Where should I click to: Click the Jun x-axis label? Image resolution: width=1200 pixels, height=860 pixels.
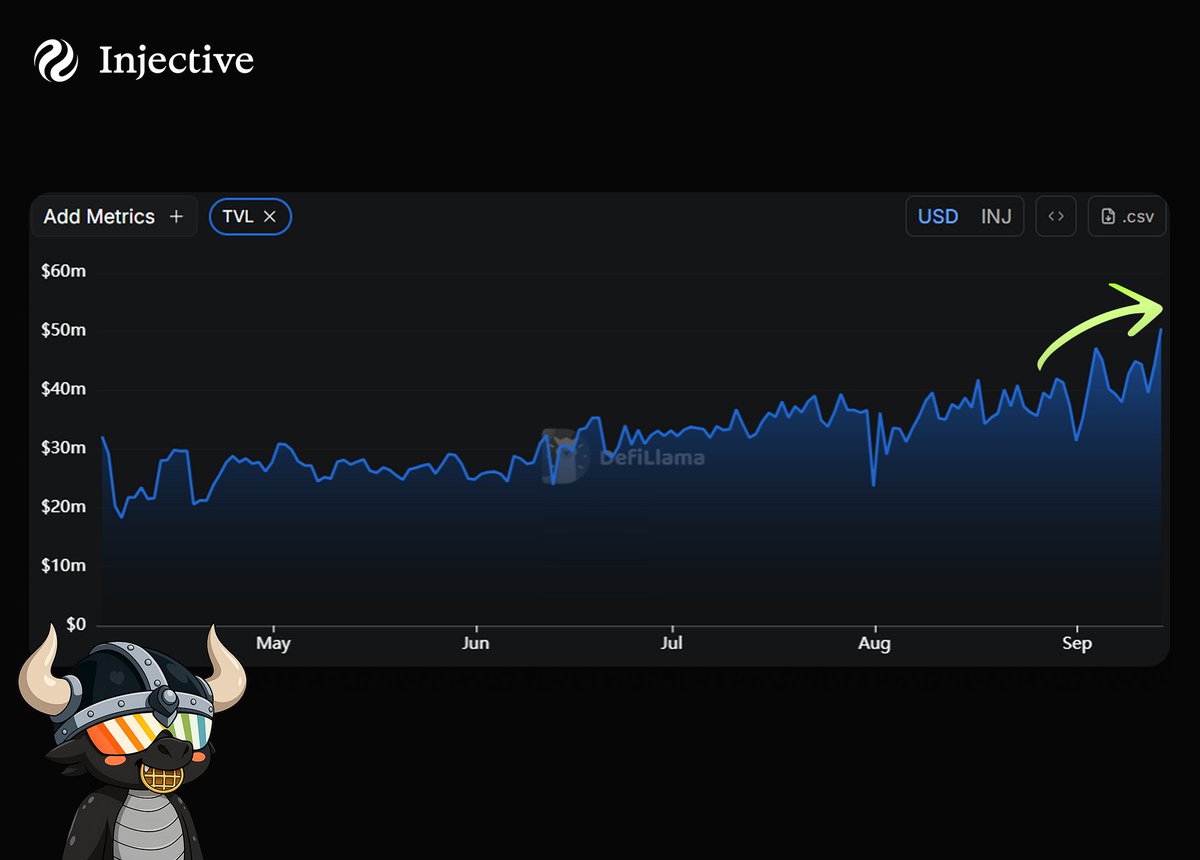coord(476,643)
